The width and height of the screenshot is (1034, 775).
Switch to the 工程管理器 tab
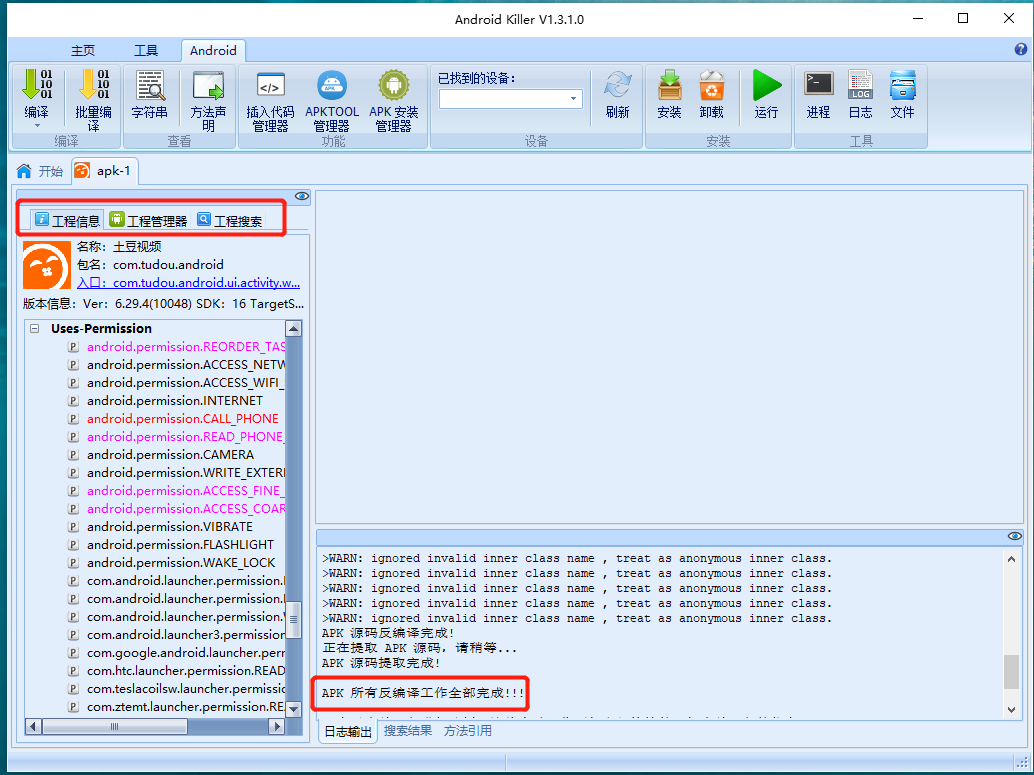coord(149,220)
